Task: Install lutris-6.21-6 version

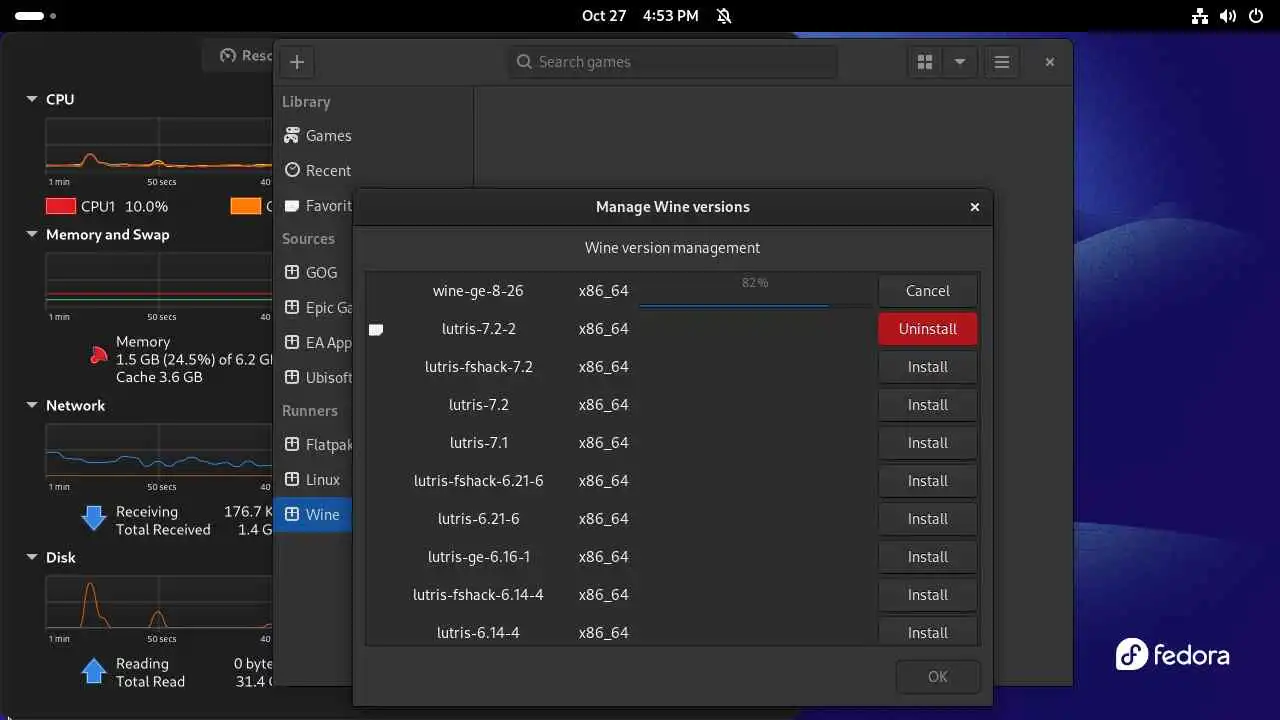Action: (x=928, y=519)
